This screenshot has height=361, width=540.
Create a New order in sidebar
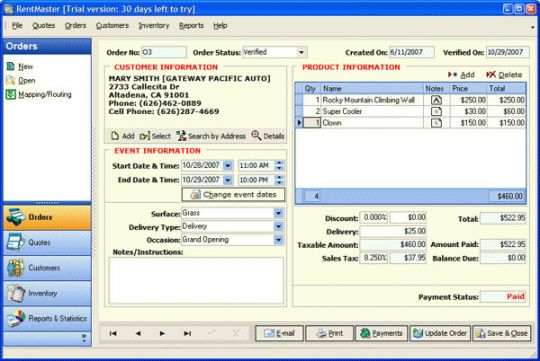[20, 66]
